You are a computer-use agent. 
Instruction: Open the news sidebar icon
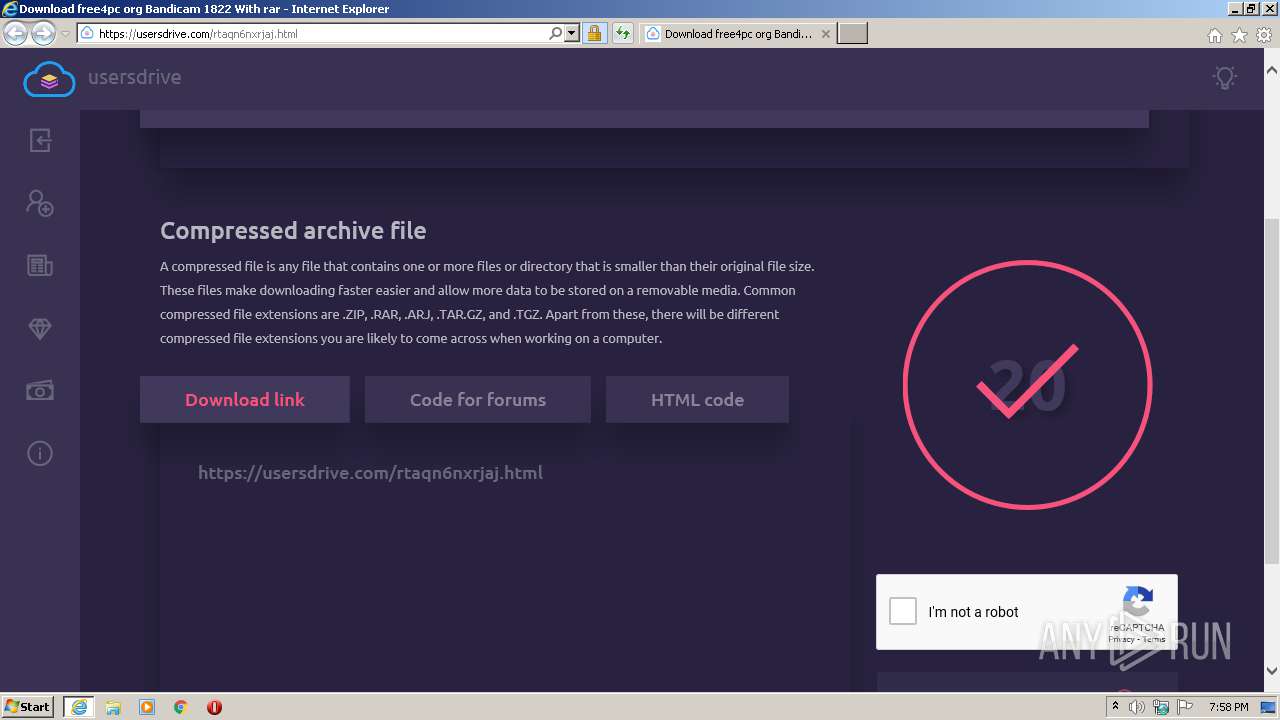[x=40, y=265]
